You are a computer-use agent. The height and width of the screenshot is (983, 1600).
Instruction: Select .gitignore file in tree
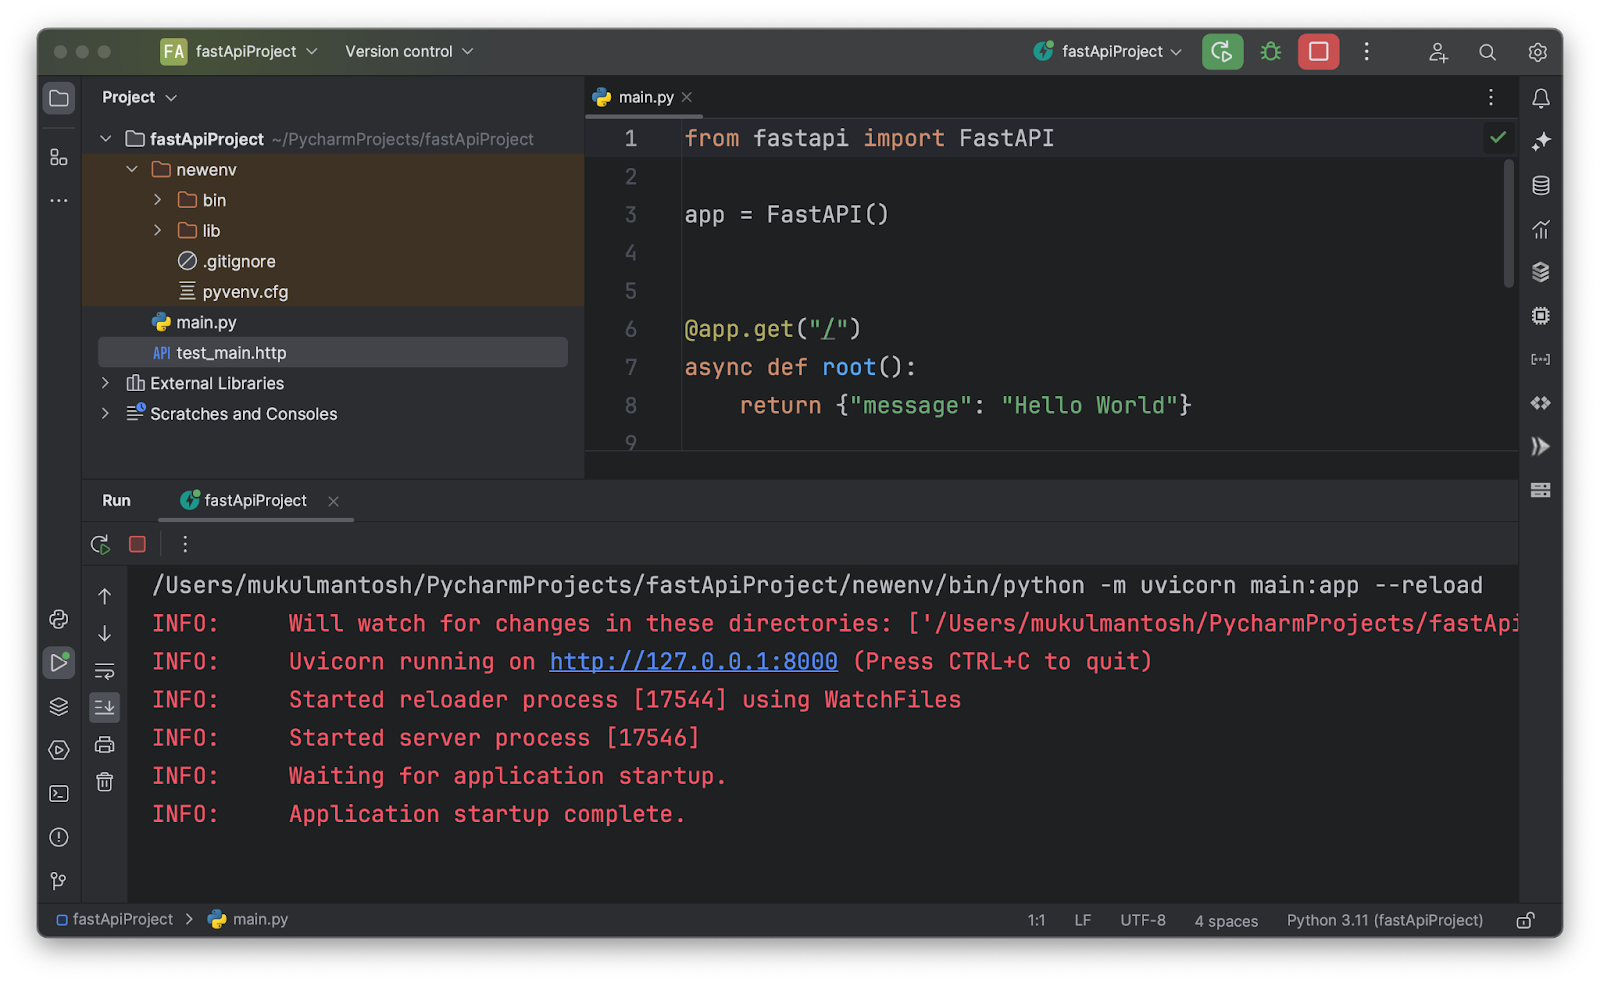(239, 261)
